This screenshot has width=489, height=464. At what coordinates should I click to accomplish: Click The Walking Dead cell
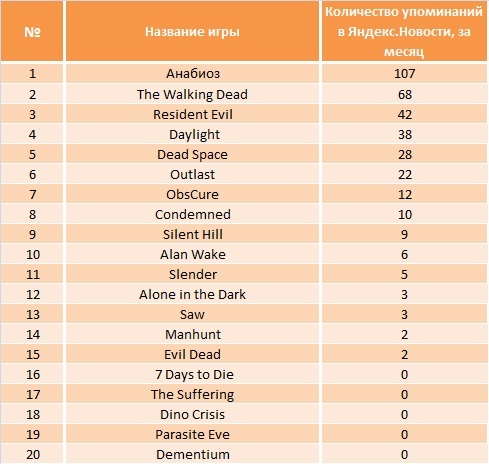pos(192,94)
